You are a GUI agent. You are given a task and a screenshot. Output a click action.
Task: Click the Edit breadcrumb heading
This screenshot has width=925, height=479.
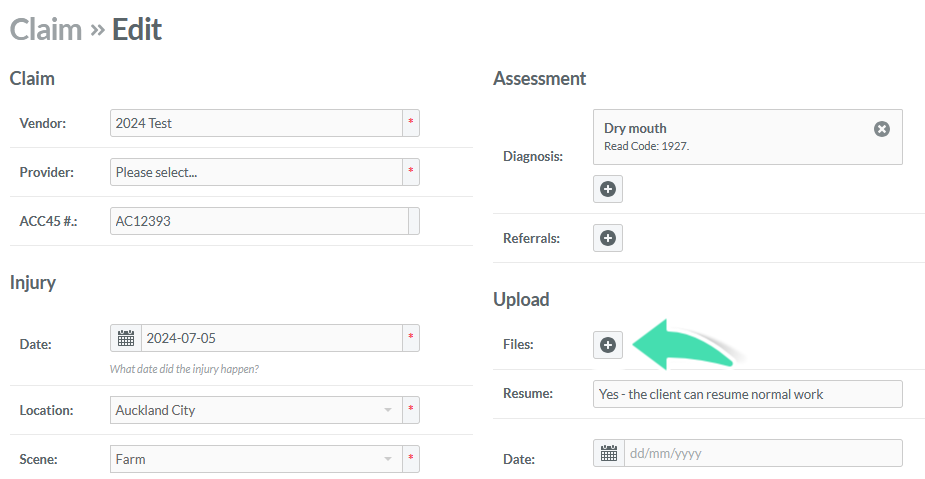click(137, 29)
